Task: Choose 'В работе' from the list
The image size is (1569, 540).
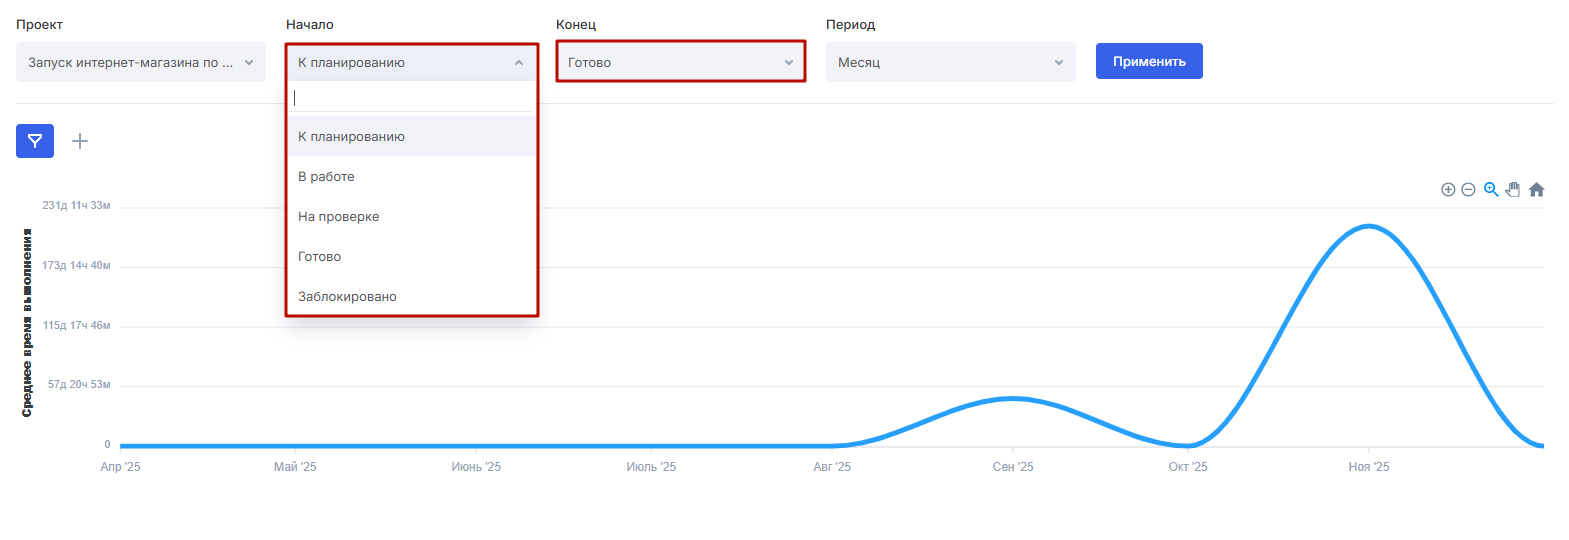Action: [326, 177]
